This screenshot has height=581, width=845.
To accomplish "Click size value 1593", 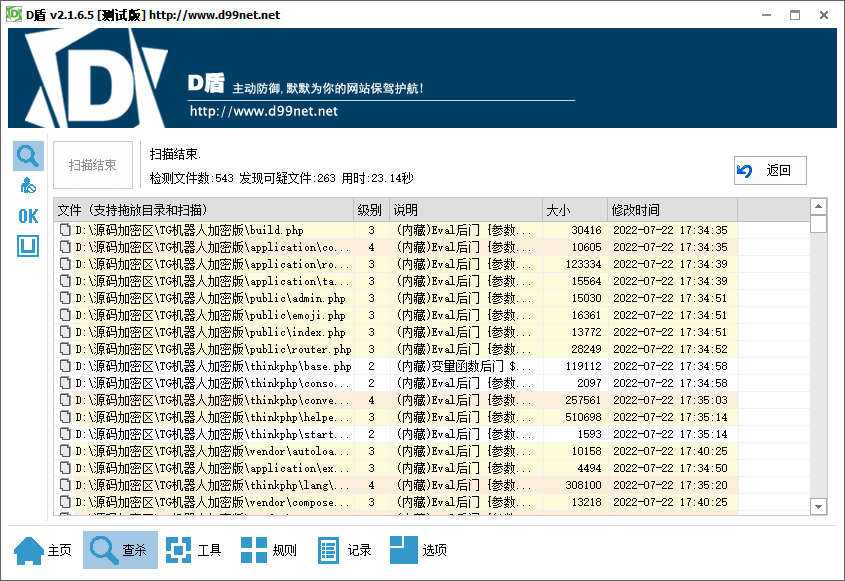I will pos(589,434).
